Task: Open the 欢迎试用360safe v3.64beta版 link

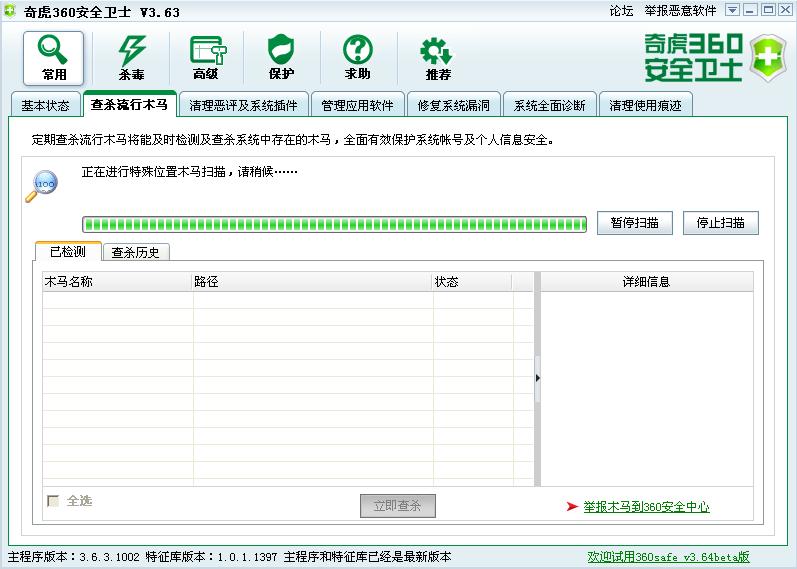Action: pos(668,557)
